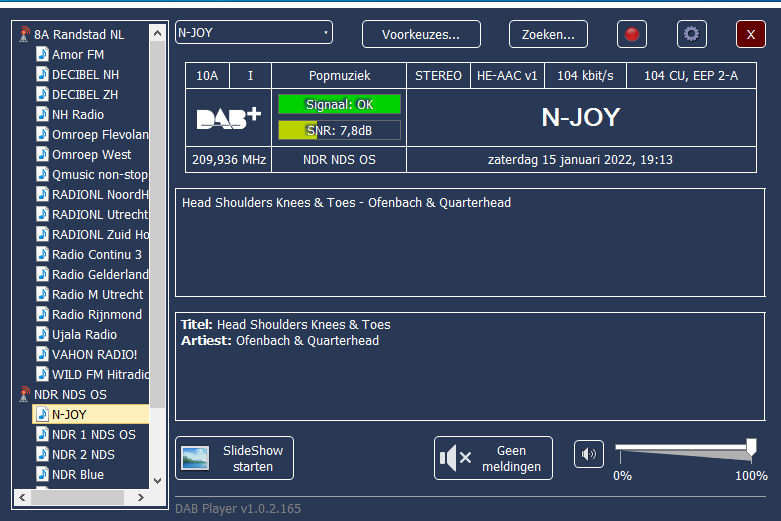Tune to Radio Rijnmond
The width and height of the screenshot is (781, 521).
click(x=97, y=315)
